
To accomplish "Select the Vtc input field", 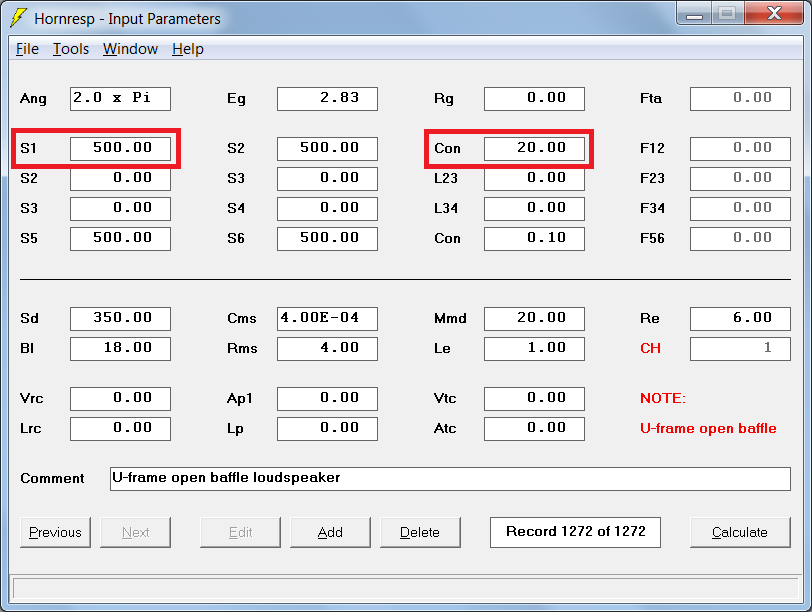I will point(534,399).
